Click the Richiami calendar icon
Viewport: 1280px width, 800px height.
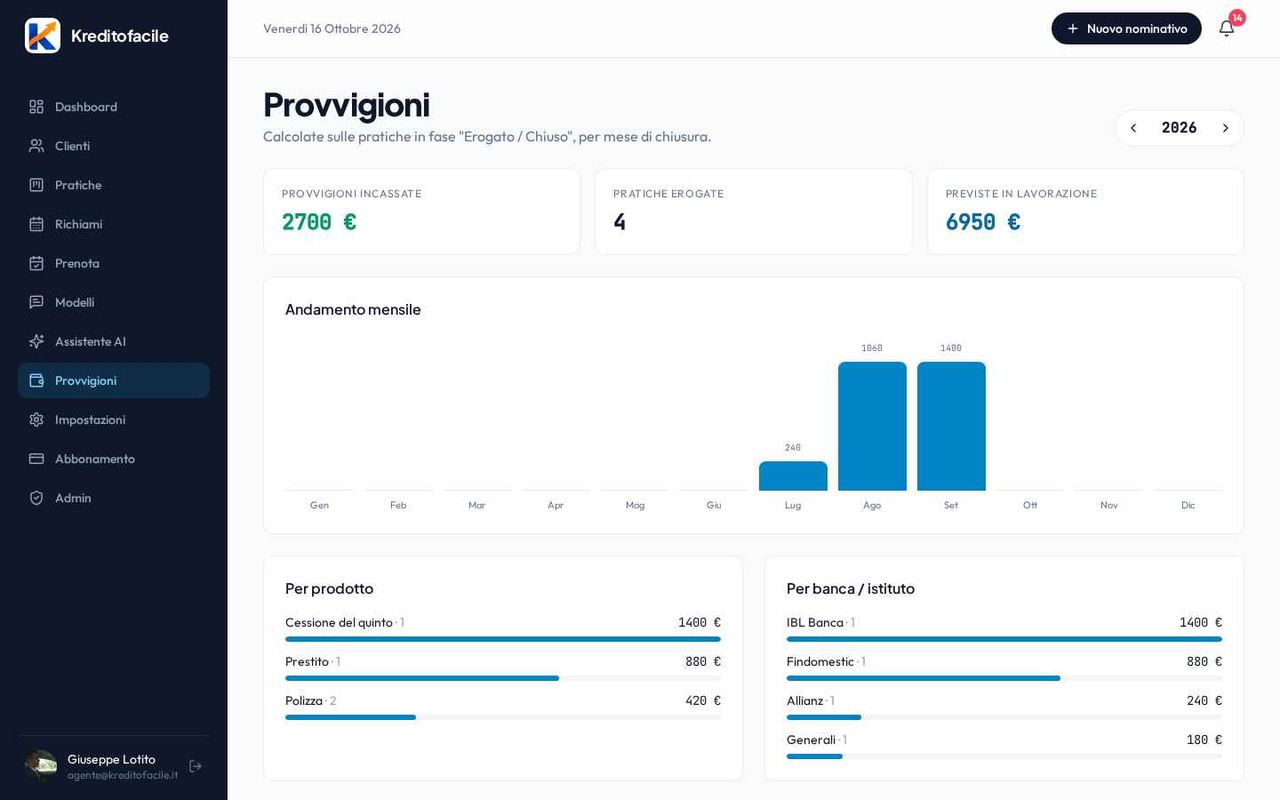click(36, 224)
